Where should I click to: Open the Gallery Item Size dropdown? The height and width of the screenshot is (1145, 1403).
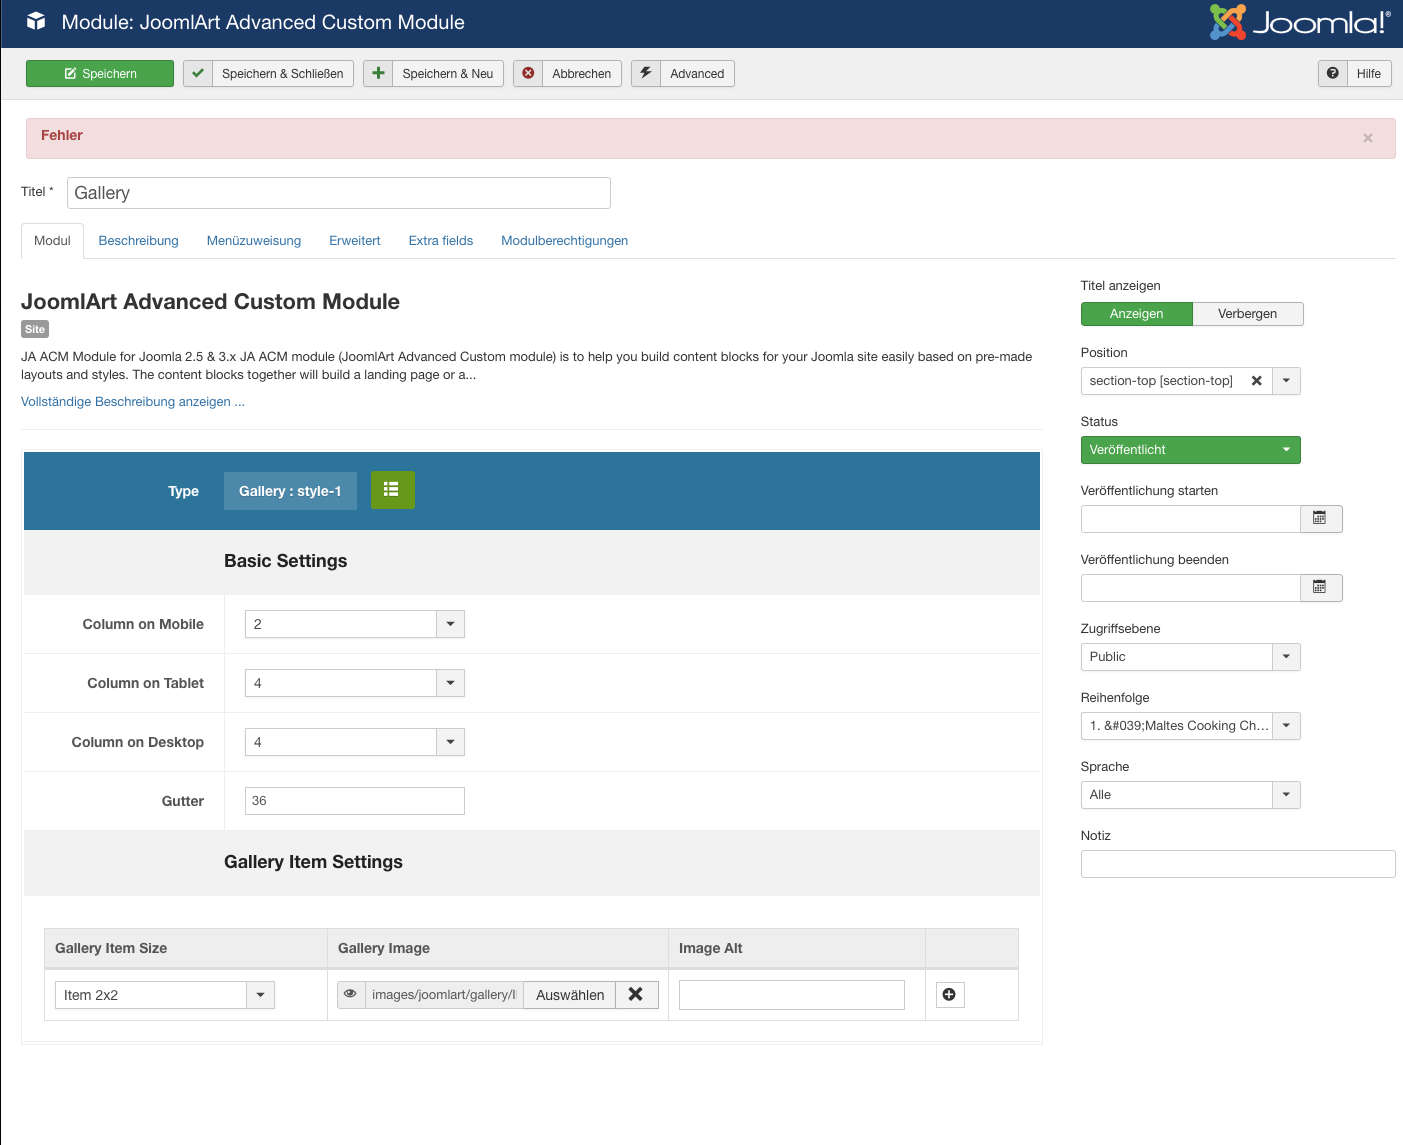click(260, 995)
